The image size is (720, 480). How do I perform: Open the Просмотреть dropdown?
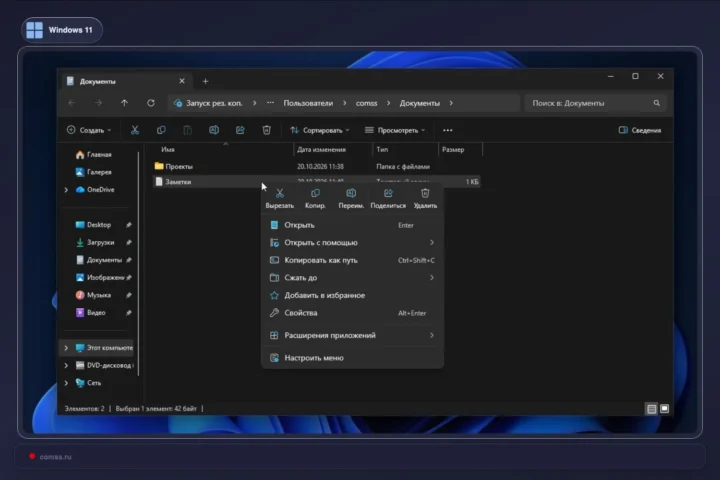[395, 130]
